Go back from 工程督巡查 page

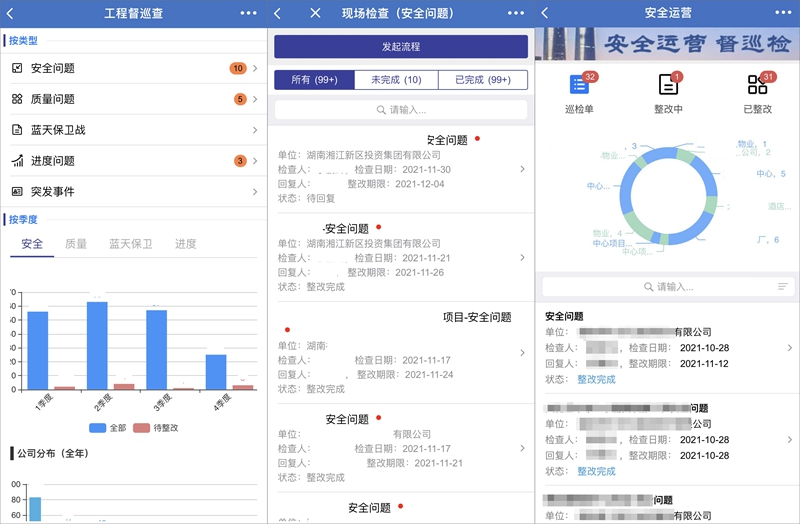coord(10,13)
